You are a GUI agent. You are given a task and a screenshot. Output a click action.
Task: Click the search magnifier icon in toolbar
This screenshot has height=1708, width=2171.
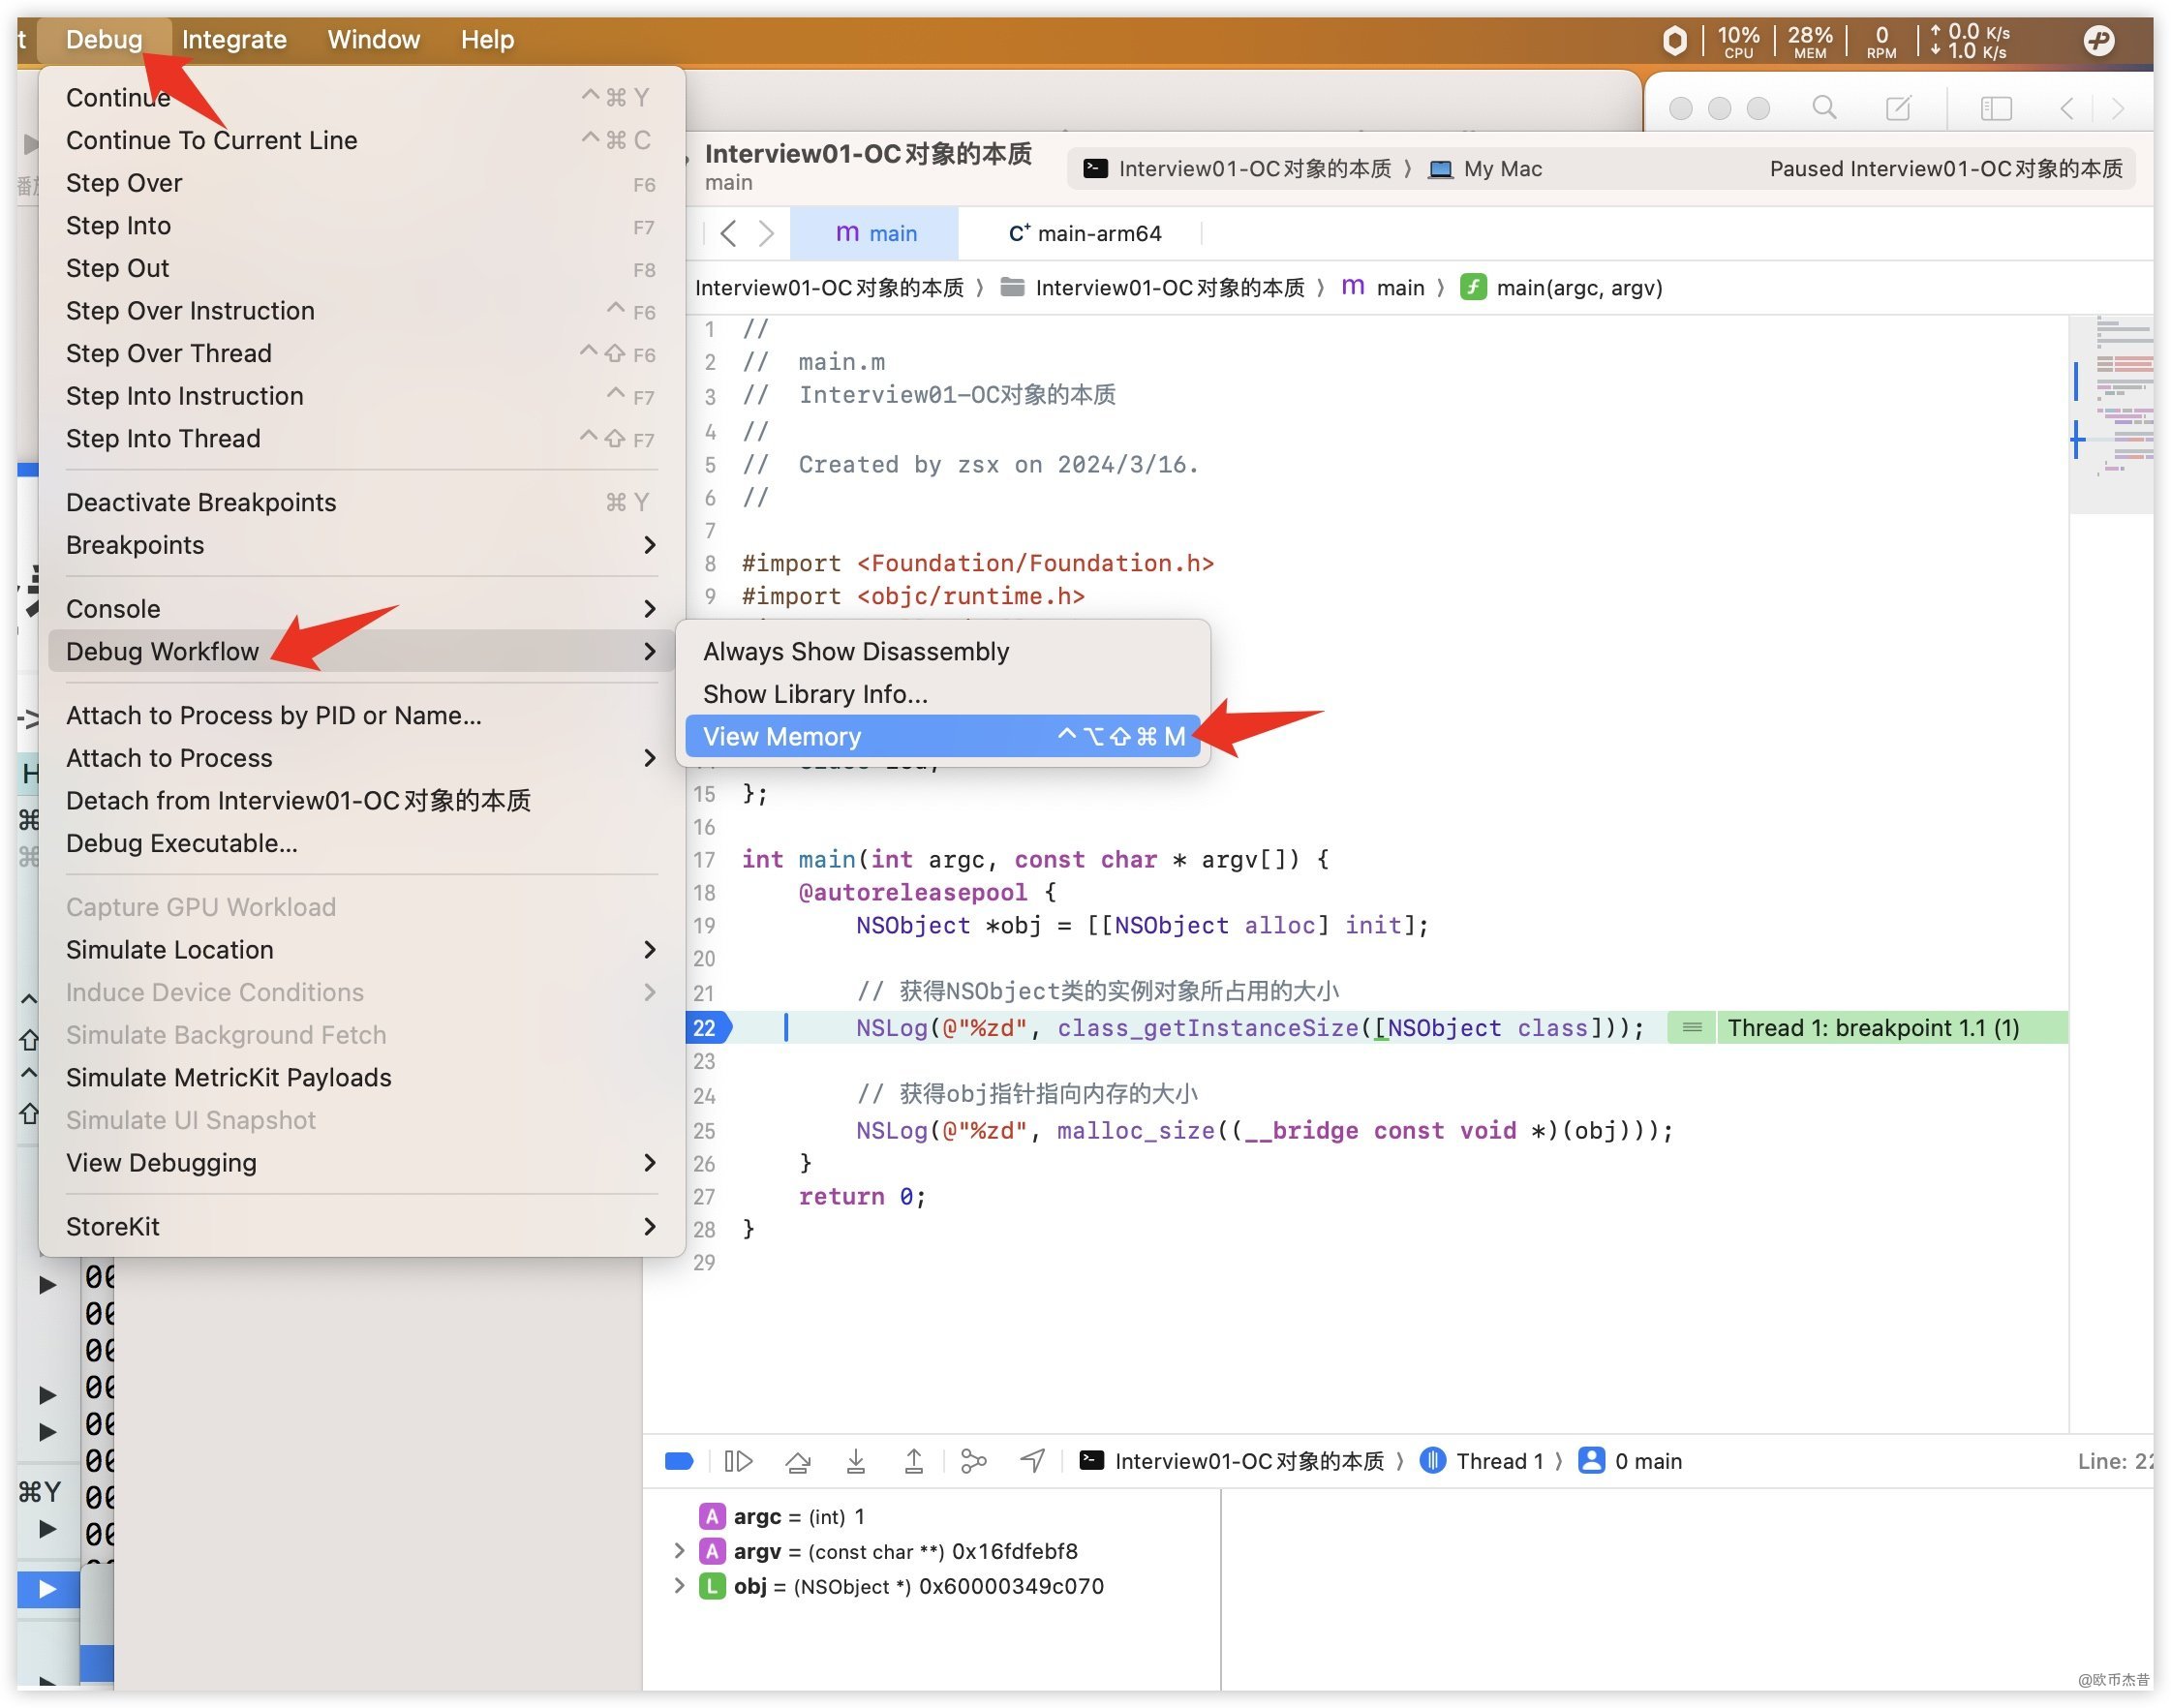[x=1824, y=107]
